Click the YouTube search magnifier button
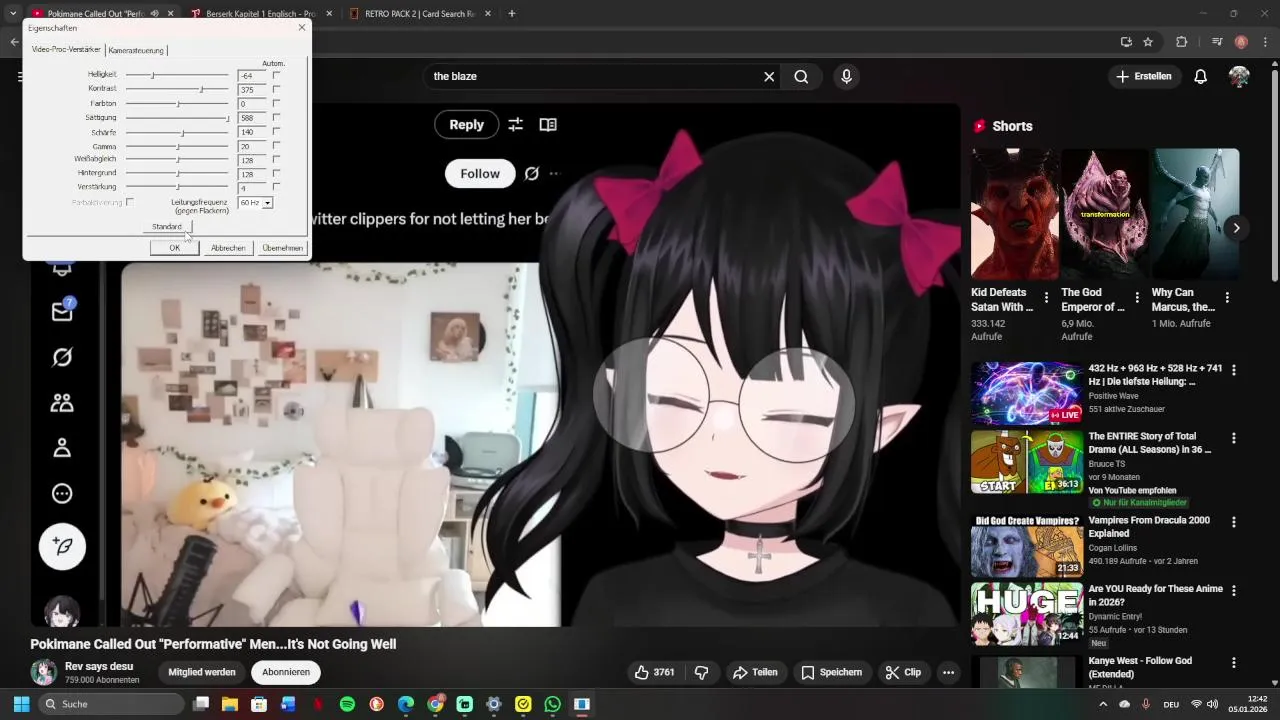Viewport: 1280px width, 720px height. 801,76
